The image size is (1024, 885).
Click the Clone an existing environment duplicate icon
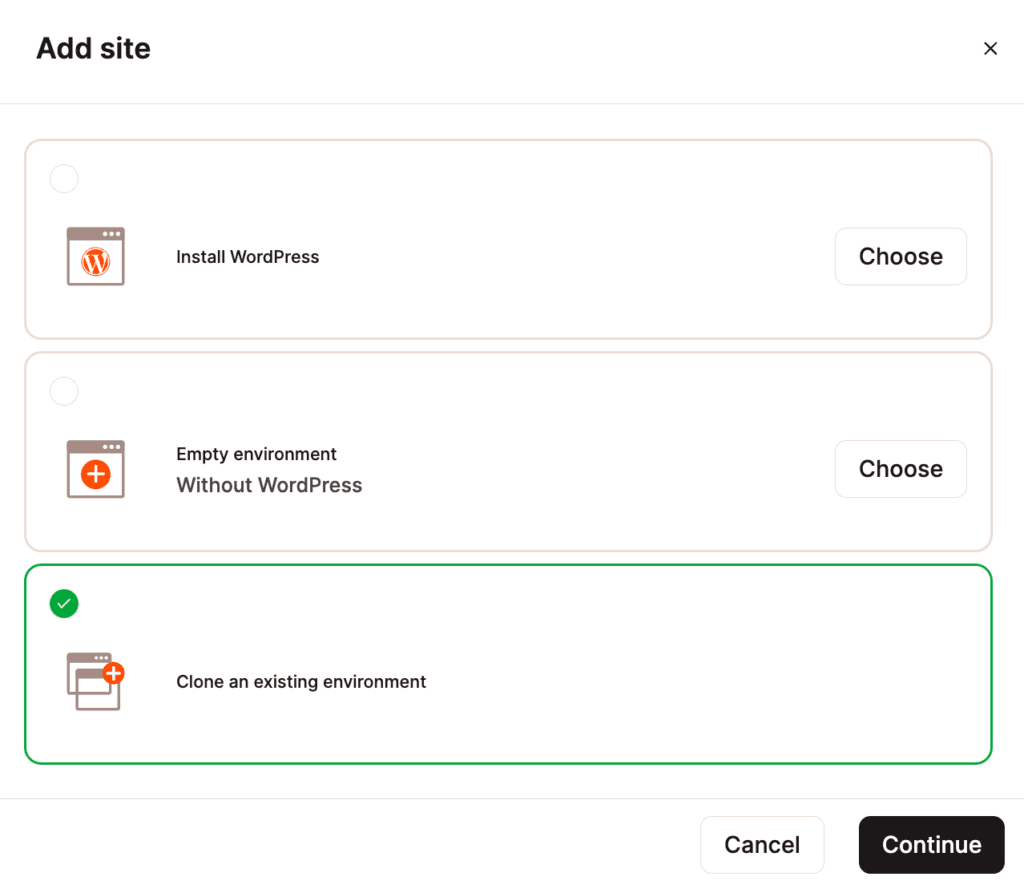pyautogui.click(x=95, y=681)
